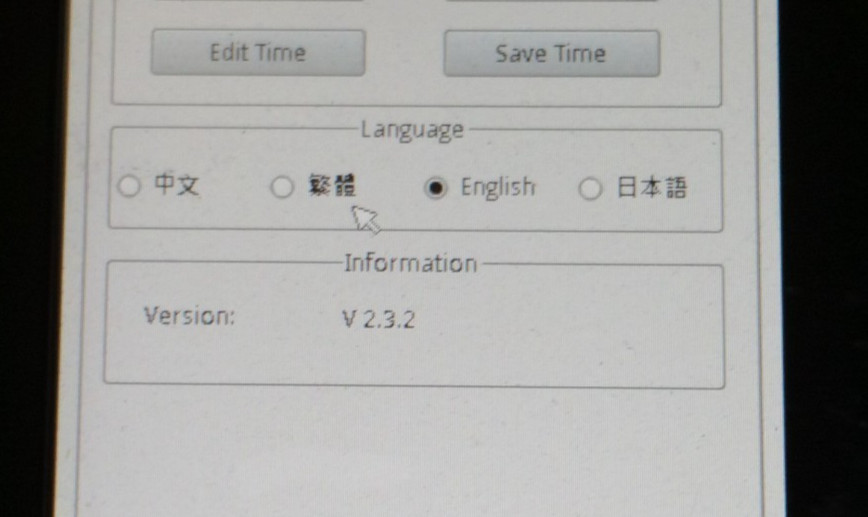Screen dimensions: 868x517
Task: Click the English language label text
Action: [x=497, y=188]
